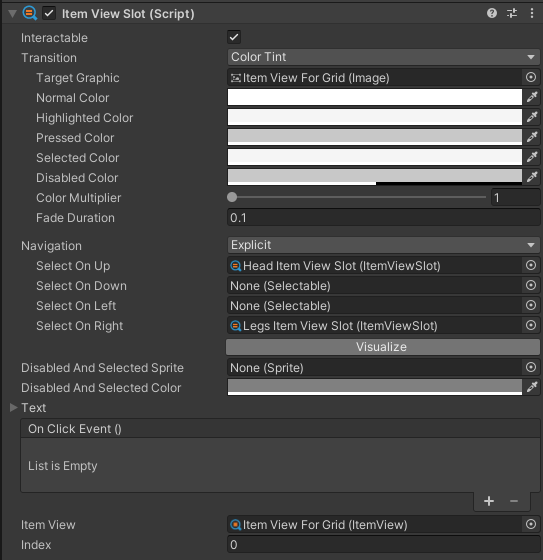The image size is (543, 560).
Task: Pick Pressed Color with eyedropper
Action: tap(532, 137)
